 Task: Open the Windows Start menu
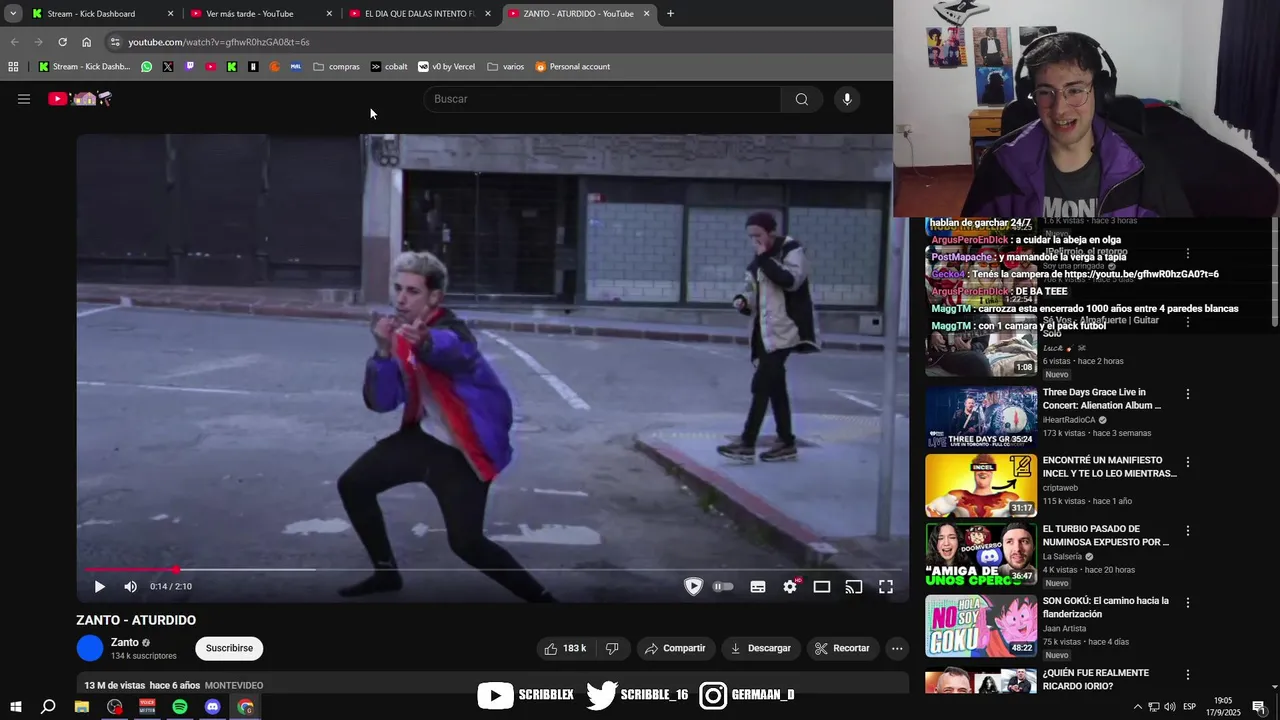pyautogui.click(x=16, y=707)
